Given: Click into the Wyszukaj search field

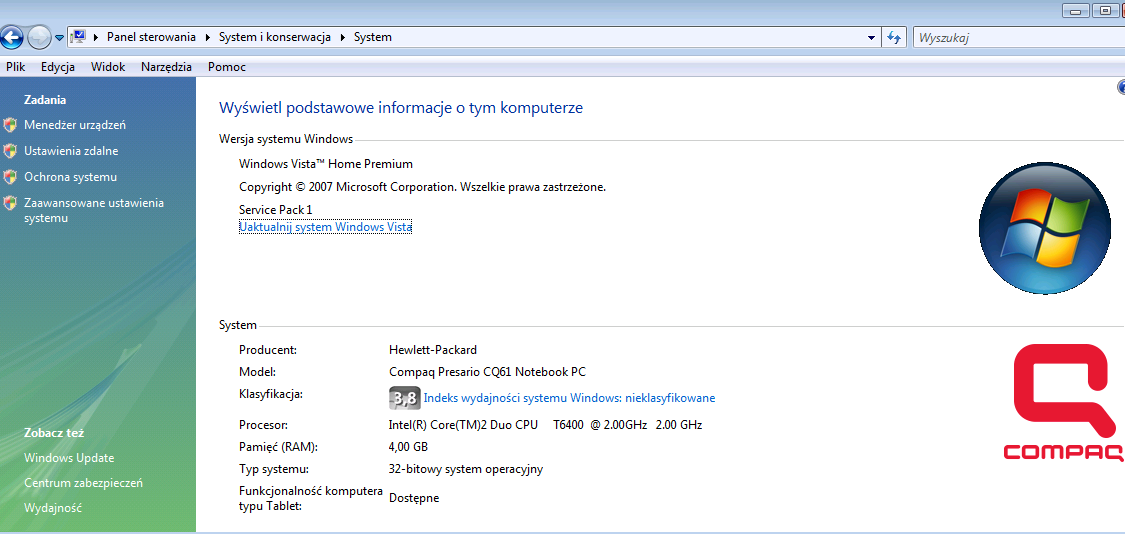Looking at the screenshot, I should [1019, 37].
